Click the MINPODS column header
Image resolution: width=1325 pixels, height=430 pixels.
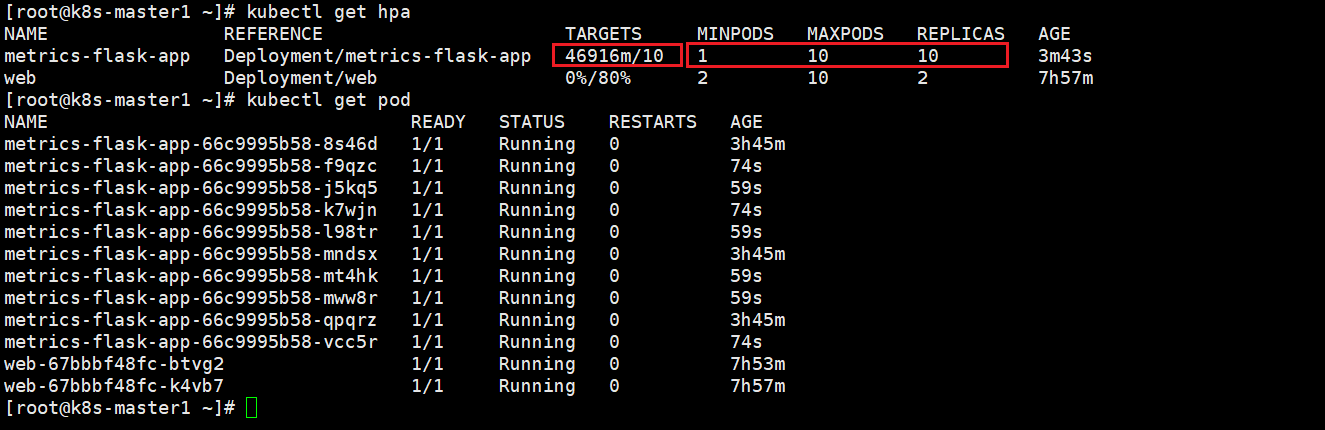click(x=735, y=34)
